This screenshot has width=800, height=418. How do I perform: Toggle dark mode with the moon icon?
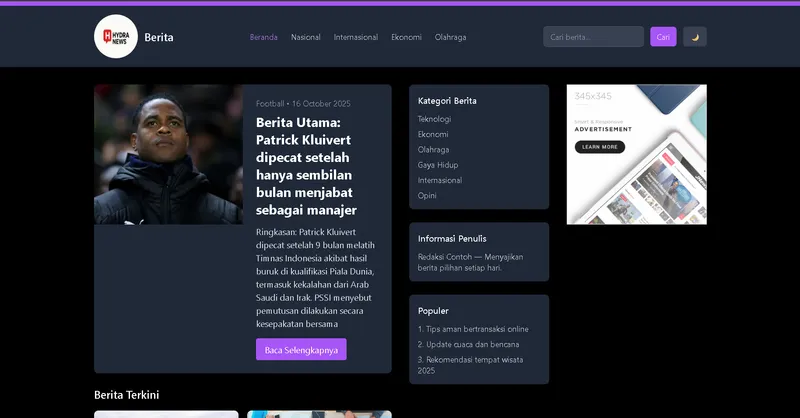coord(694,37)
